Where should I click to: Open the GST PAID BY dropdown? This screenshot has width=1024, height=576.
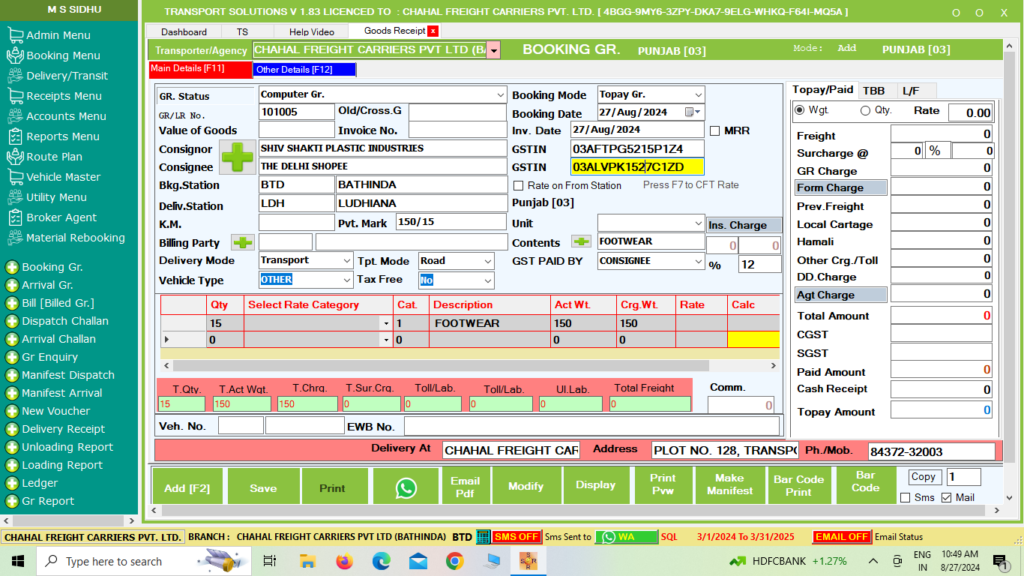[x=697, y=261]
